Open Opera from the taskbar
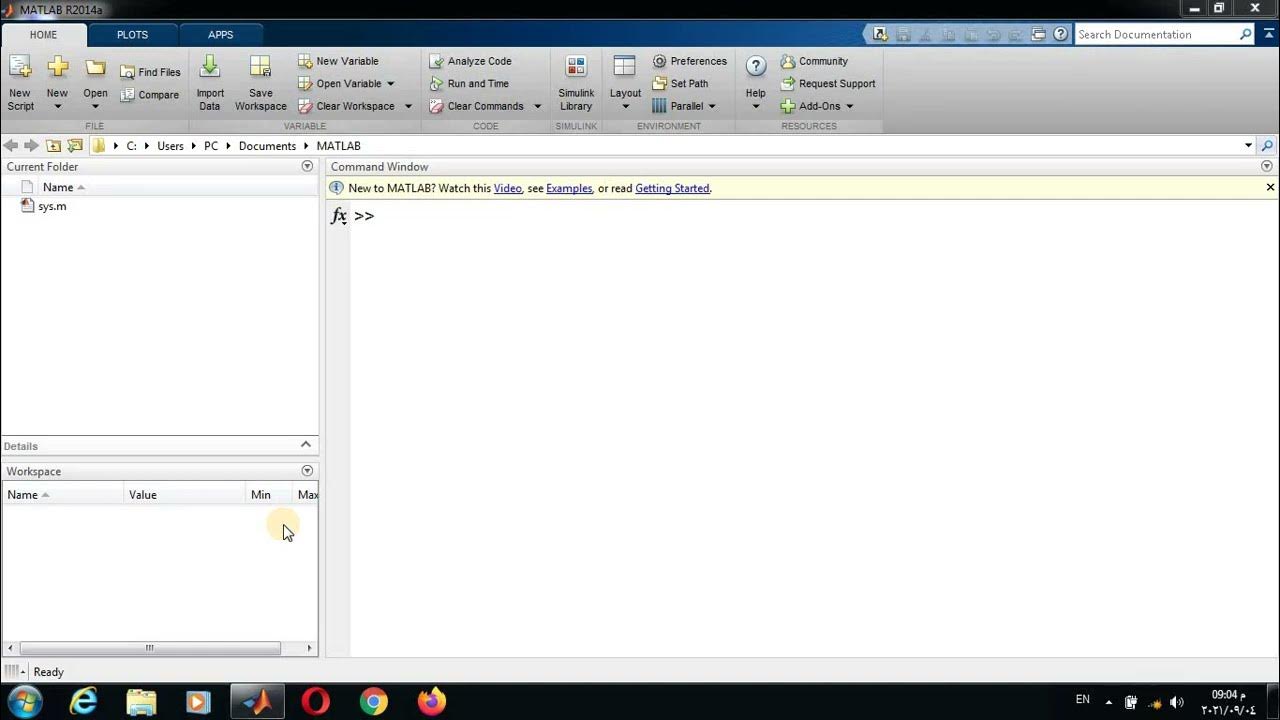The width and height of the screenshot is (1280, 720). pos(315,701)
